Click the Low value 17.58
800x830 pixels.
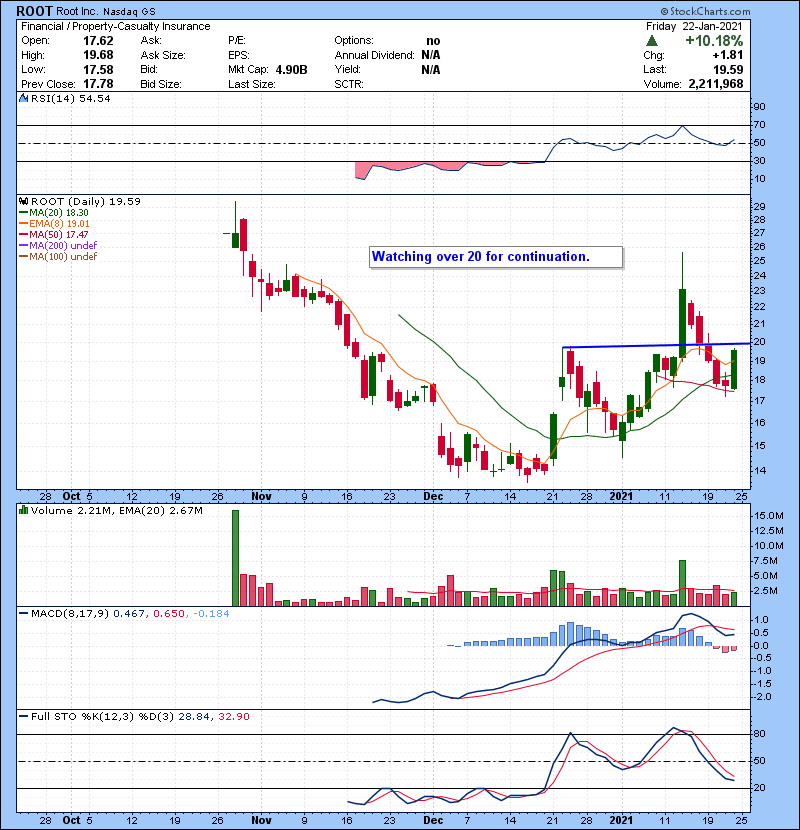(98, 69)
